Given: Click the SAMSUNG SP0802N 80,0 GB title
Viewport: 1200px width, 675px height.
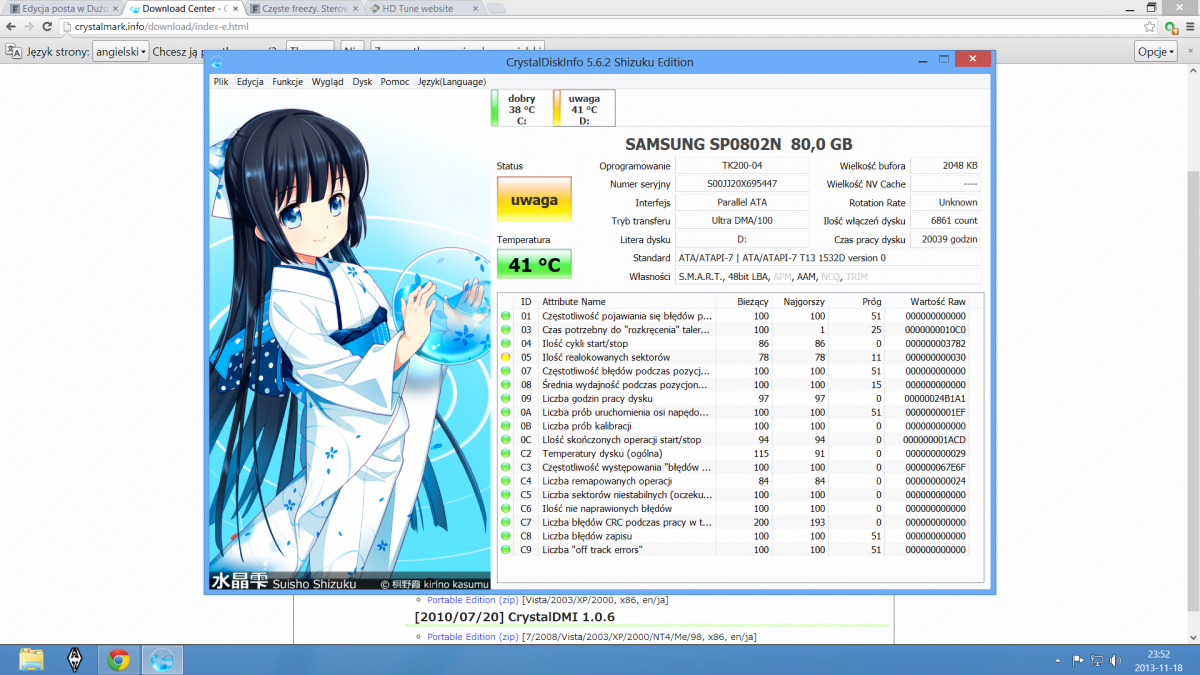Looking at the screenshot, I should 739,144.
